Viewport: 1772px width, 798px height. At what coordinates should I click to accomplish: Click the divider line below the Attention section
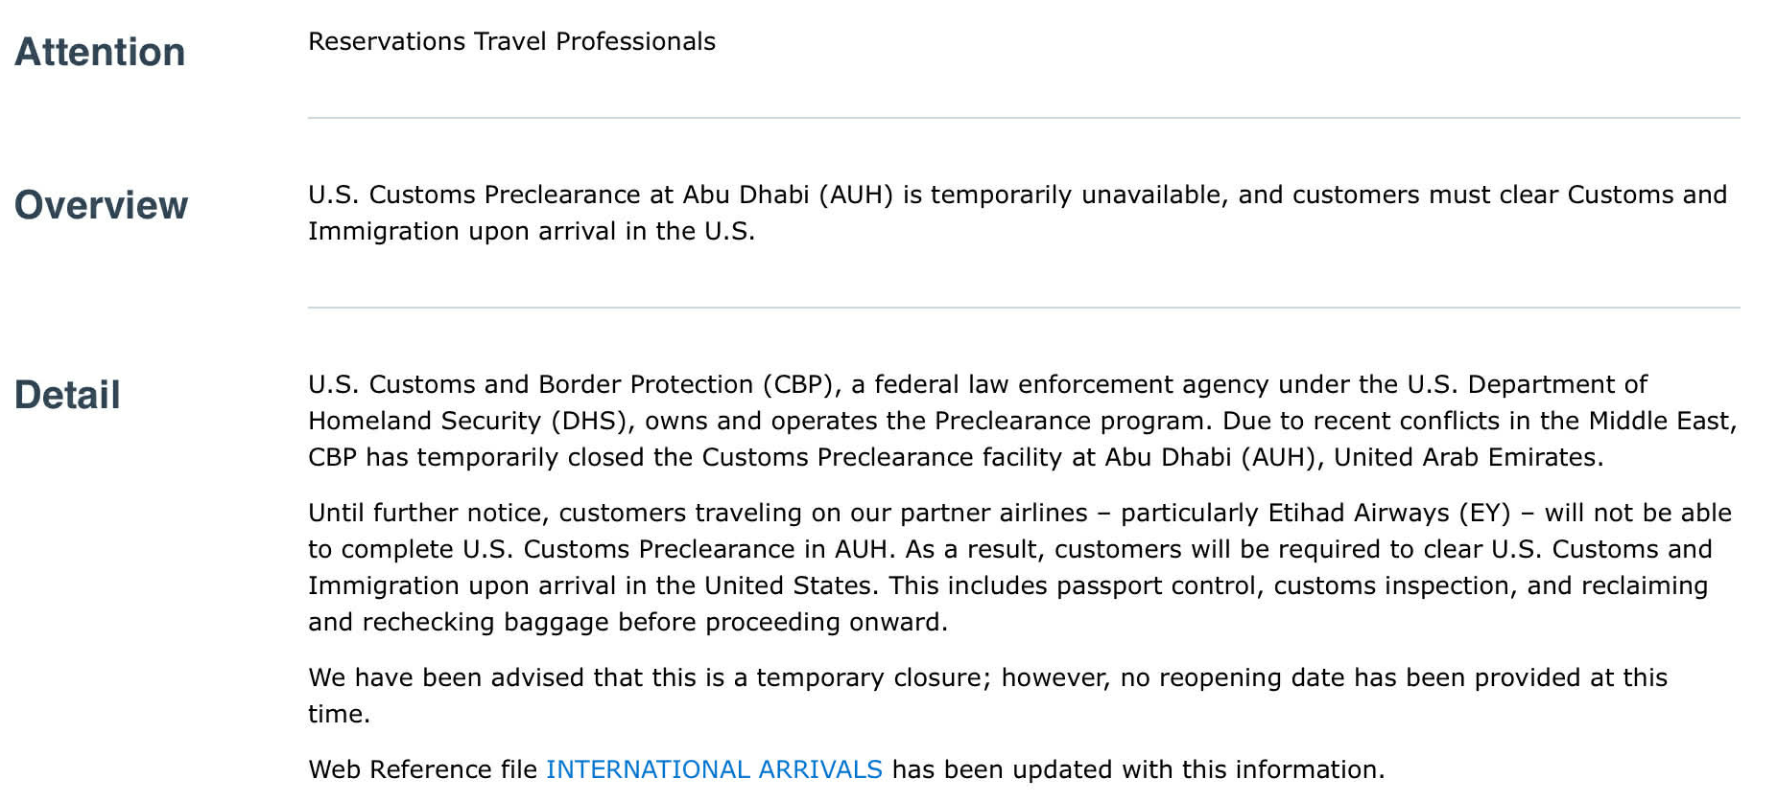point(1023,118)
